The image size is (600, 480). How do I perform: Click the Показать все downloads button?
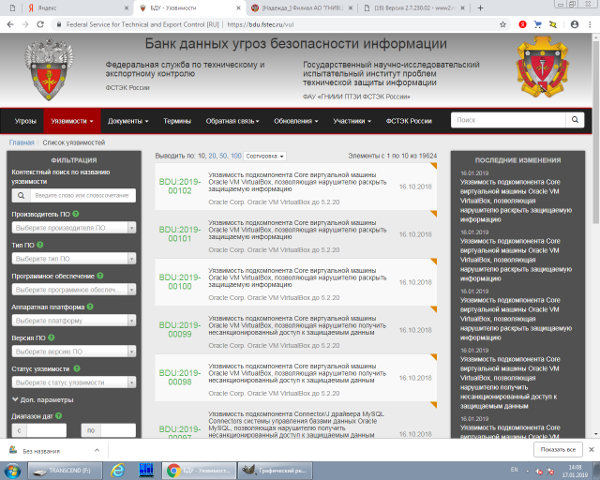point(558,449)
